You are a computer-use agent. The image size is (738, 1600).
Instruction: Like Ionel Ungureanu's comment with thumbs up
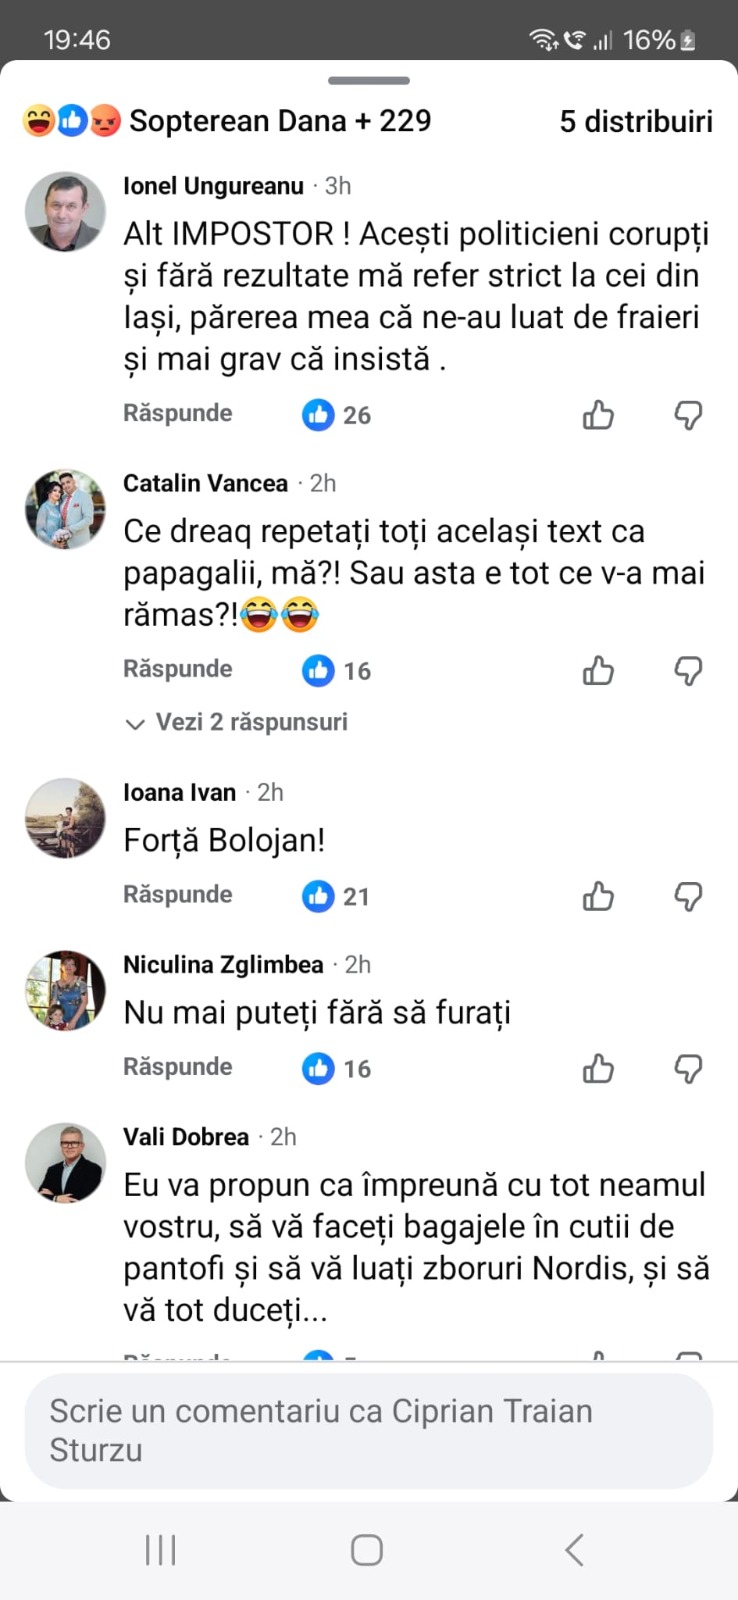click(x=598, y=414)
